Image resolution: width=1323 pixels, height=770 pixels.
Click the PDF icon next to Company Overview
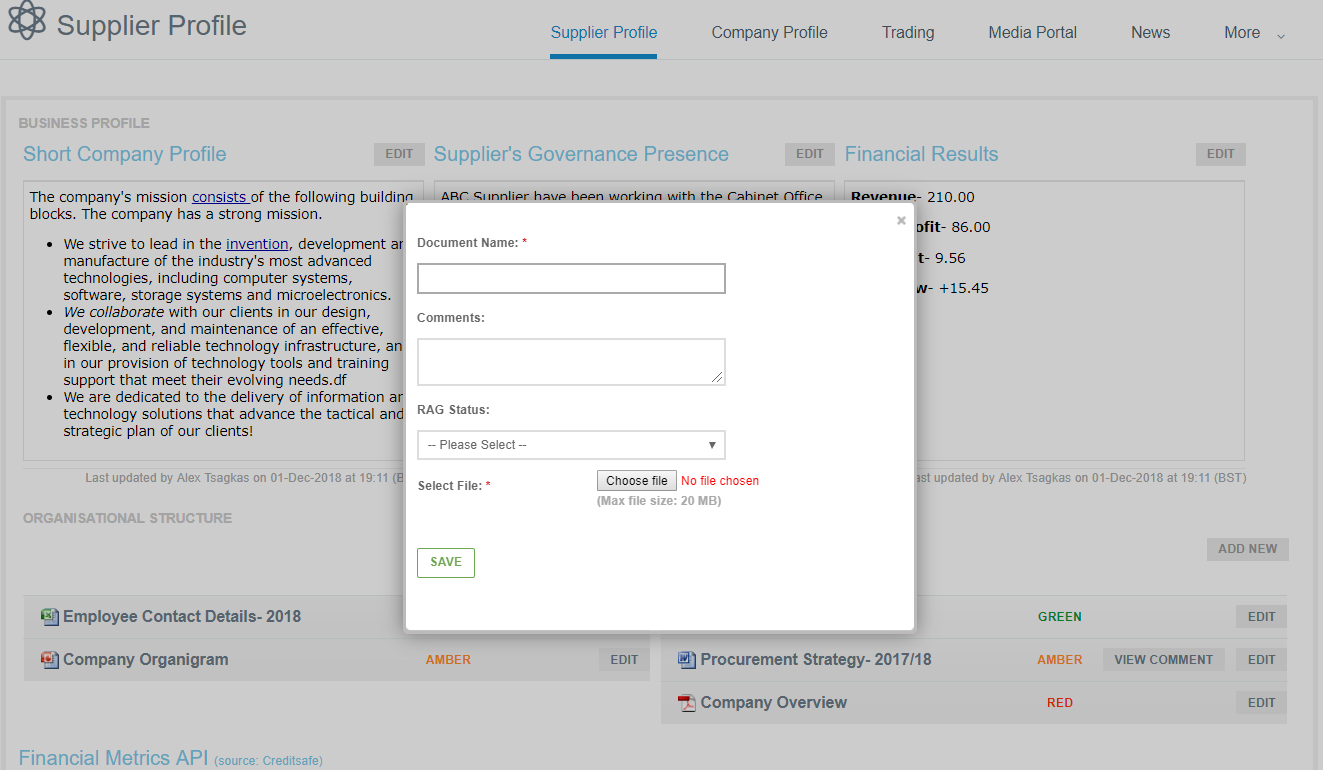pos(686,702)
